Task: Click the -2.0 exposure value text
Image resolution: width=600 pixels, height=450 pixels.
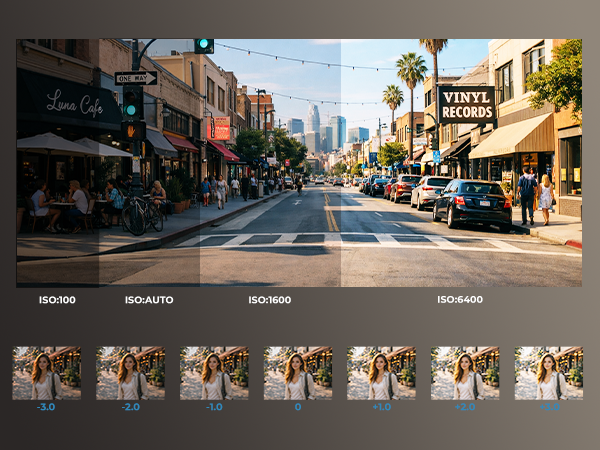Action: [x=130, y=407]
